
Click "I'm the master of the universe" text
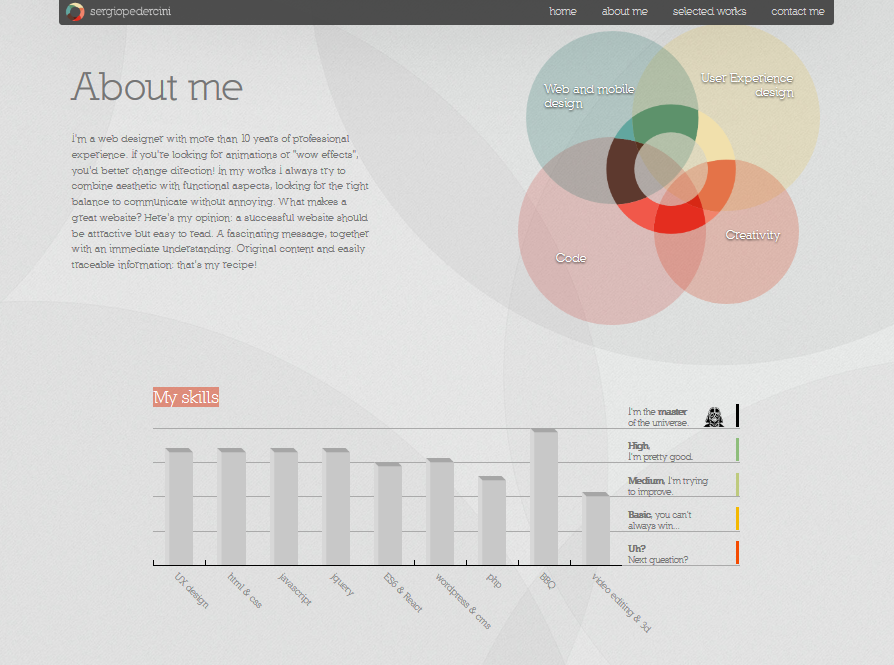coord(658,417)
